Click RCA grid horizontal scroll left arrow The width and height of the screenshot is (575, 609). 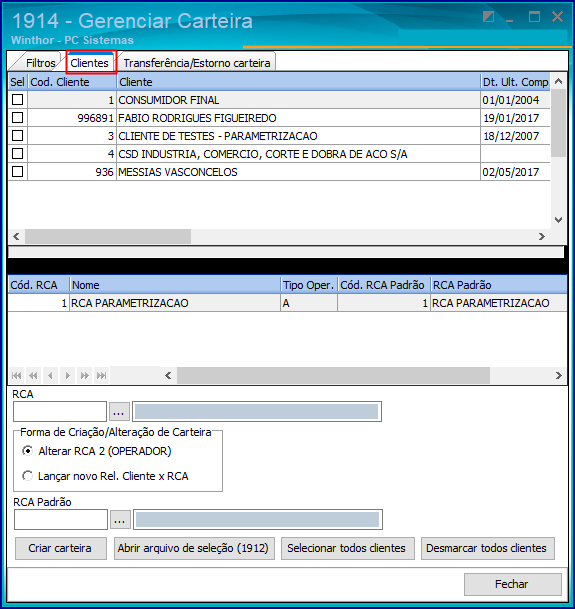pyautogui.click(x=168, y=375)
